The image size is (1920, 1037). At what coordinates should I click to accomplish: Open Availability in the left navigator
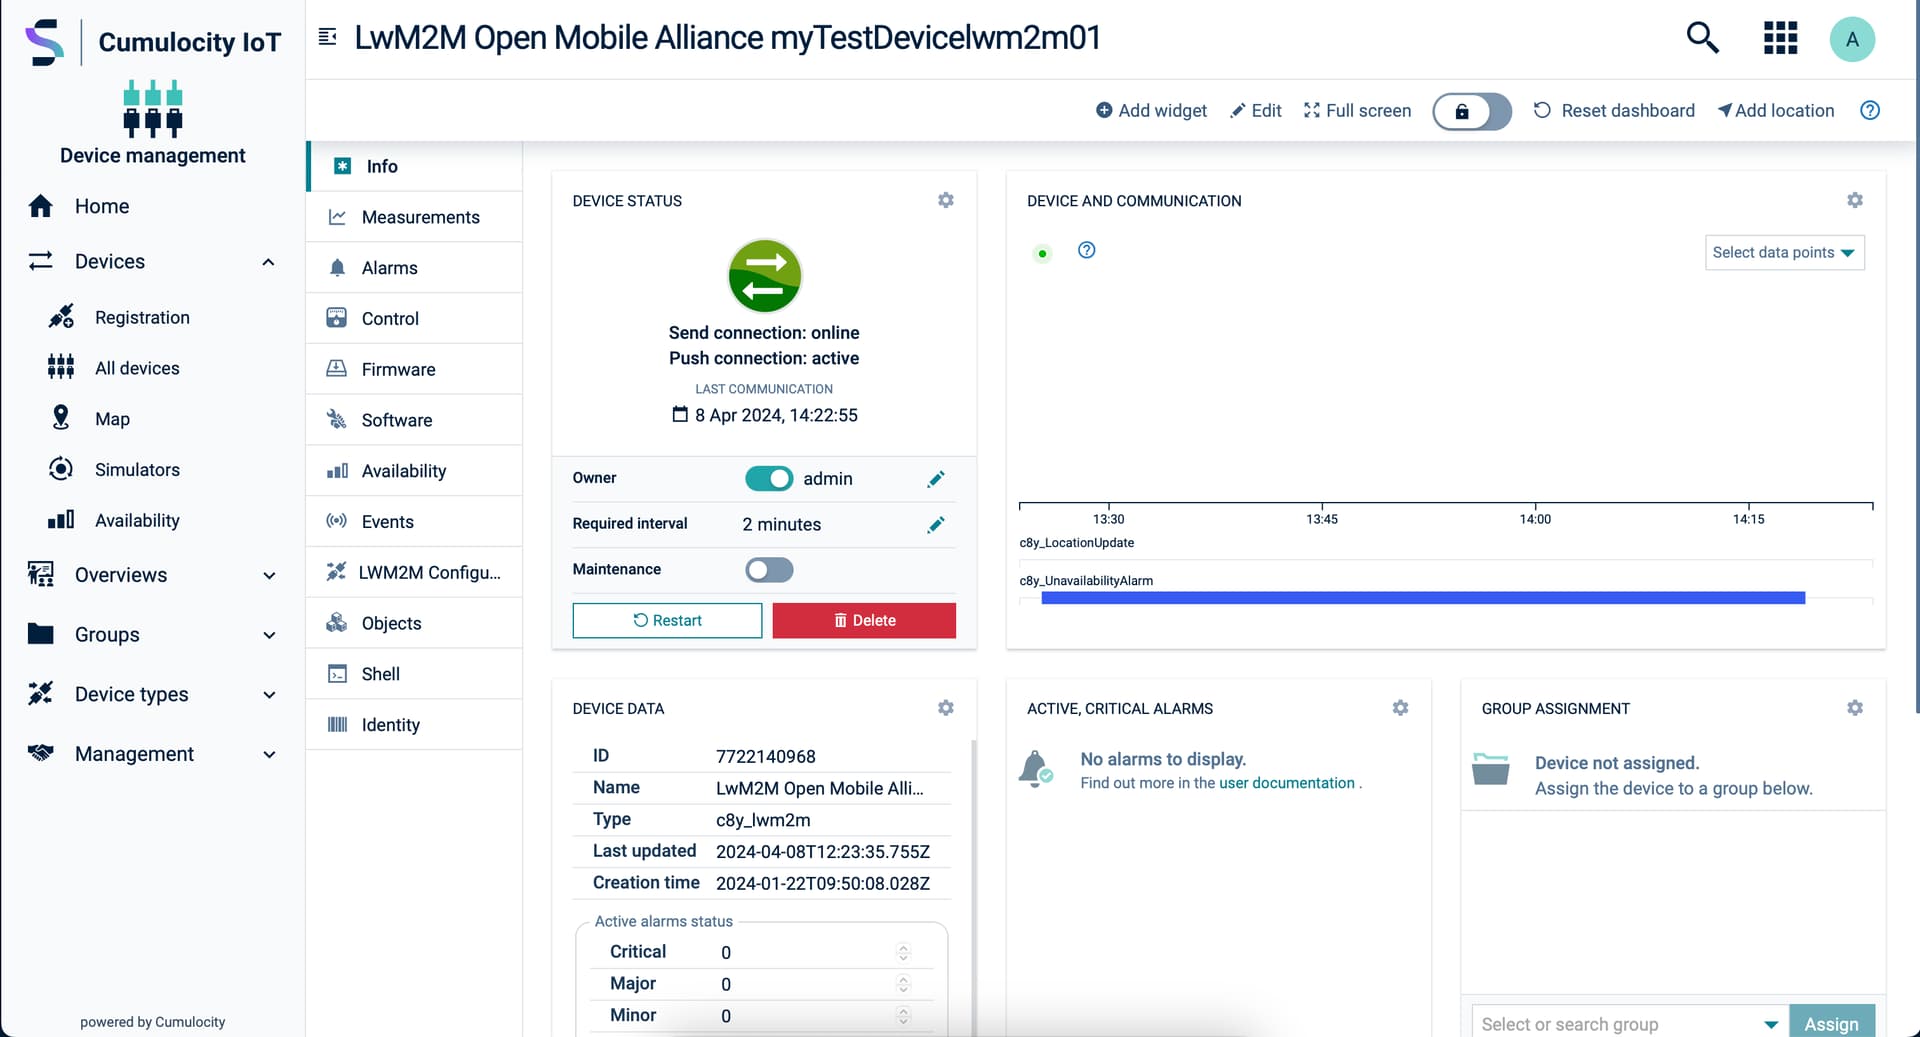(x=137, y=520)
